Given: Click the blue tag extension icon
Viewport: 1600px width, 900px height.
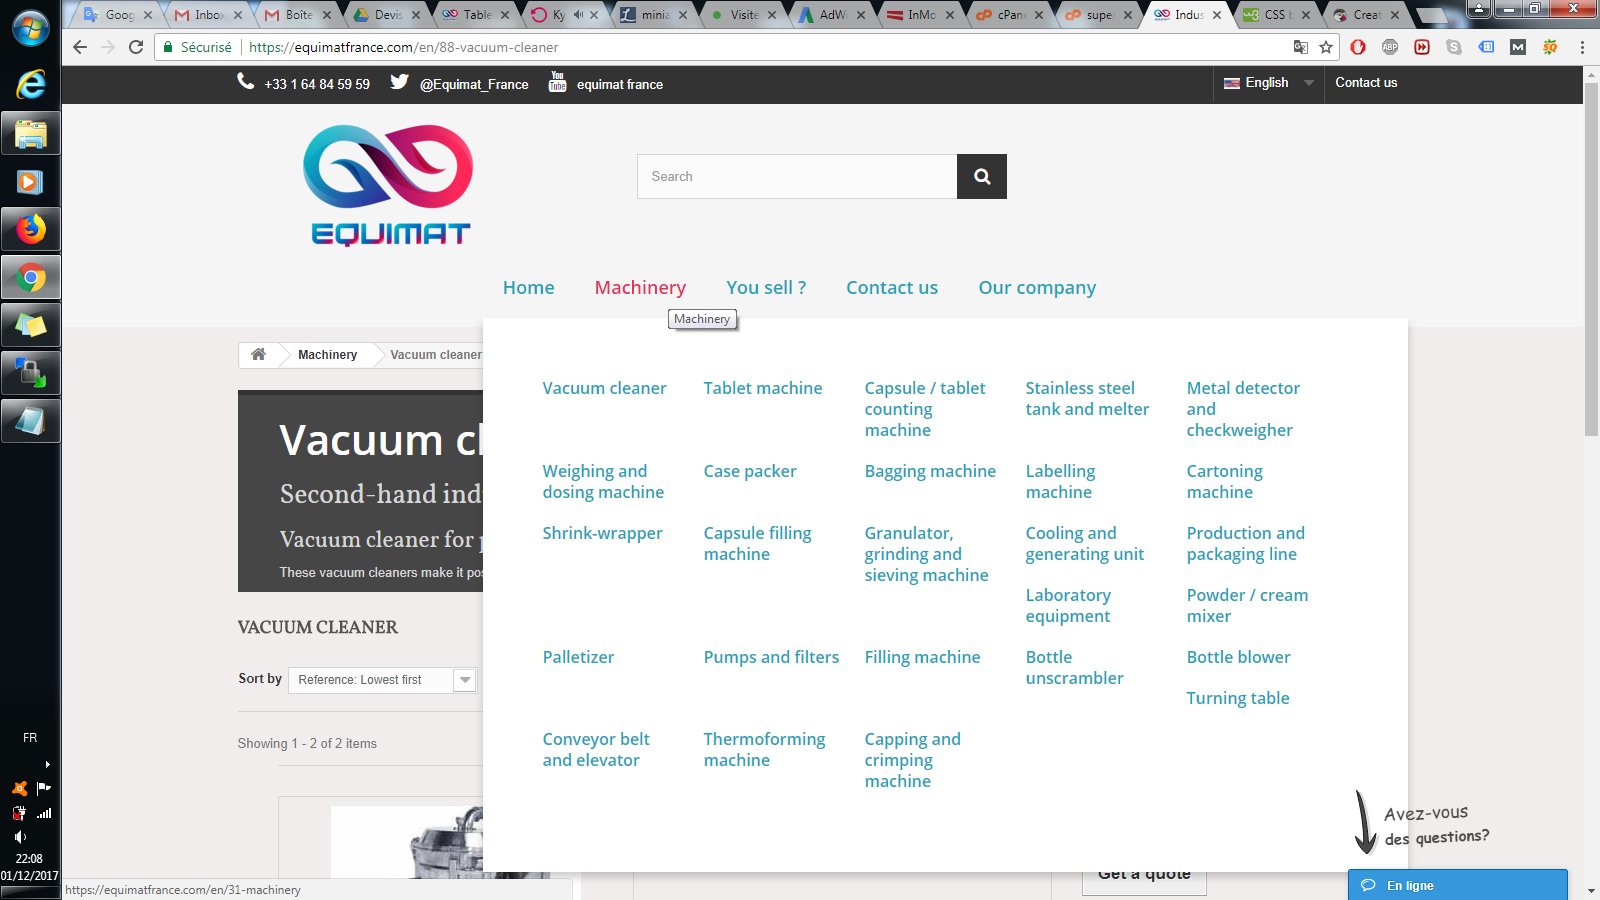Looking at the screenshot, I should click(x=1486, y=47).
